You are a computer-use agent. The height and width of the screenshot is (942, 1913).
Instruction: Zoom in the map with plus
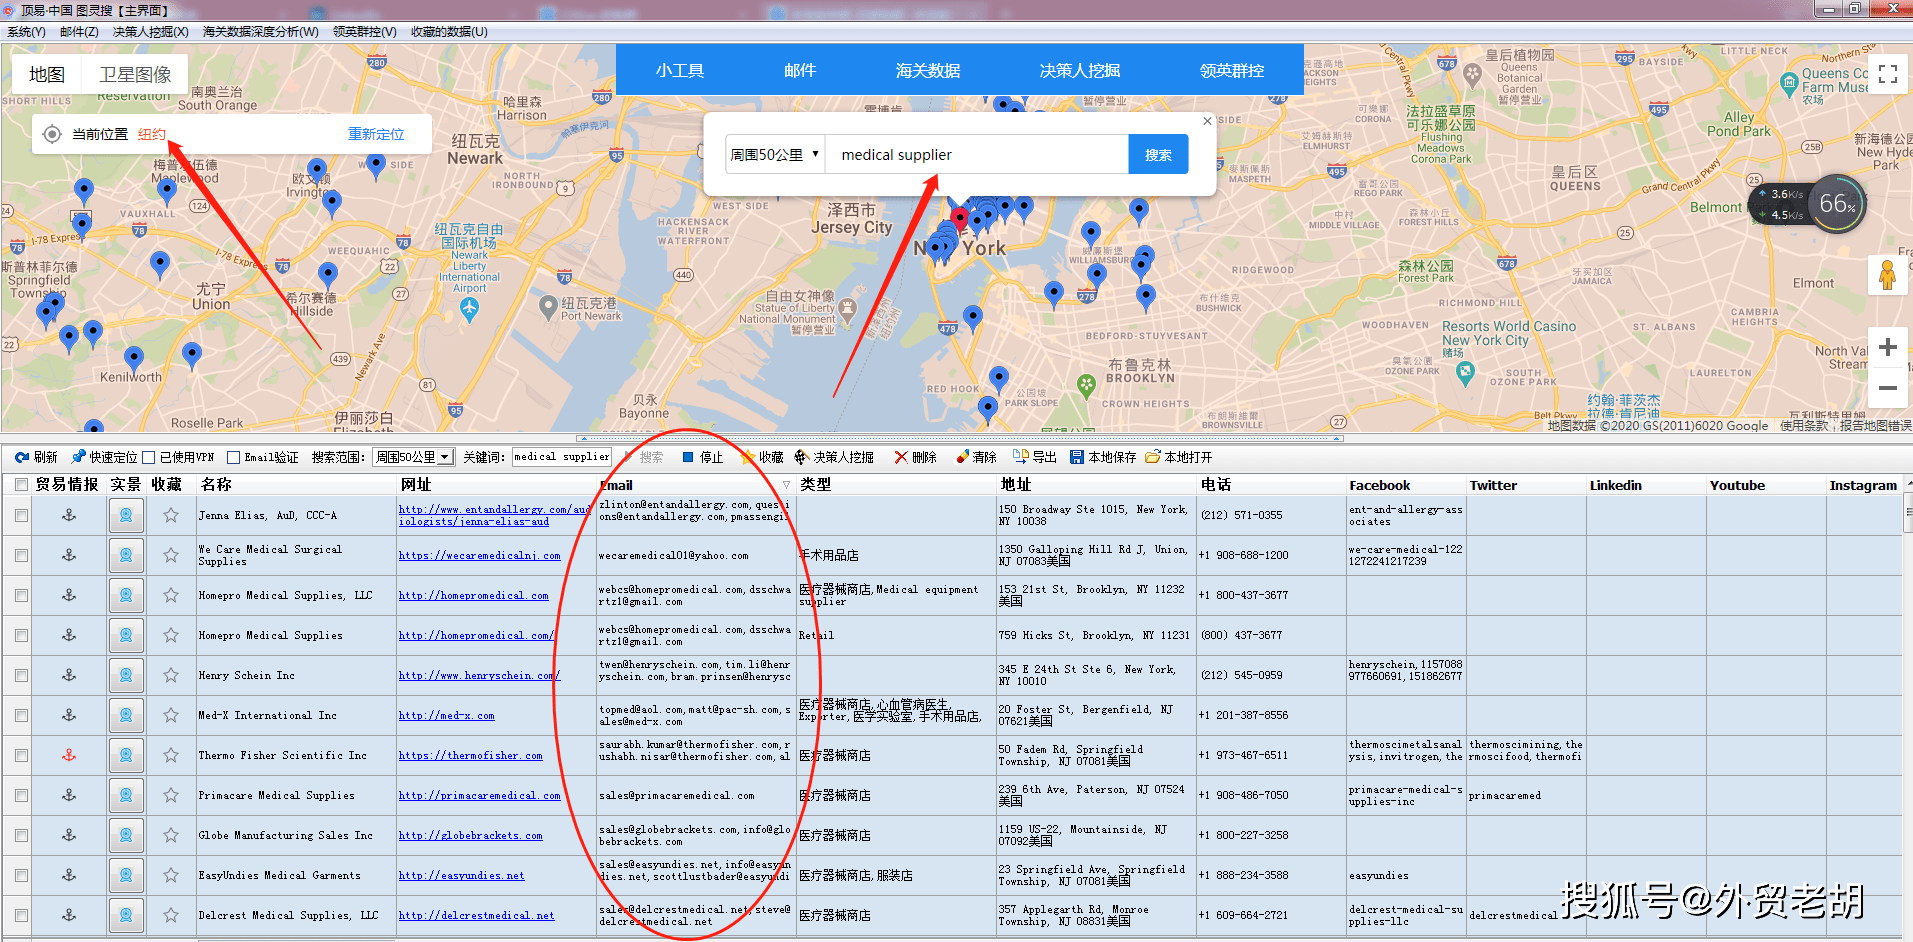(1888, 347)
